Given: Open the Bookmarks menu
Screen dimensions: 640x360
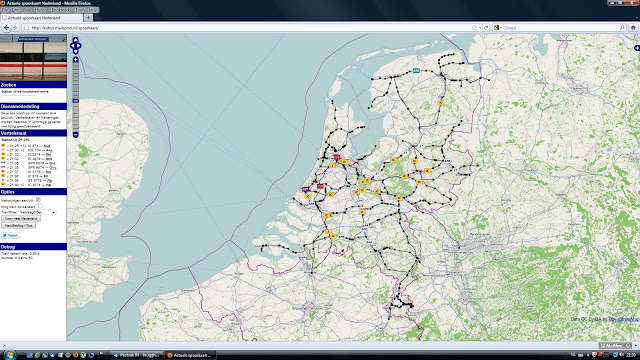Looking at the screenshot, I should (61, 10).
